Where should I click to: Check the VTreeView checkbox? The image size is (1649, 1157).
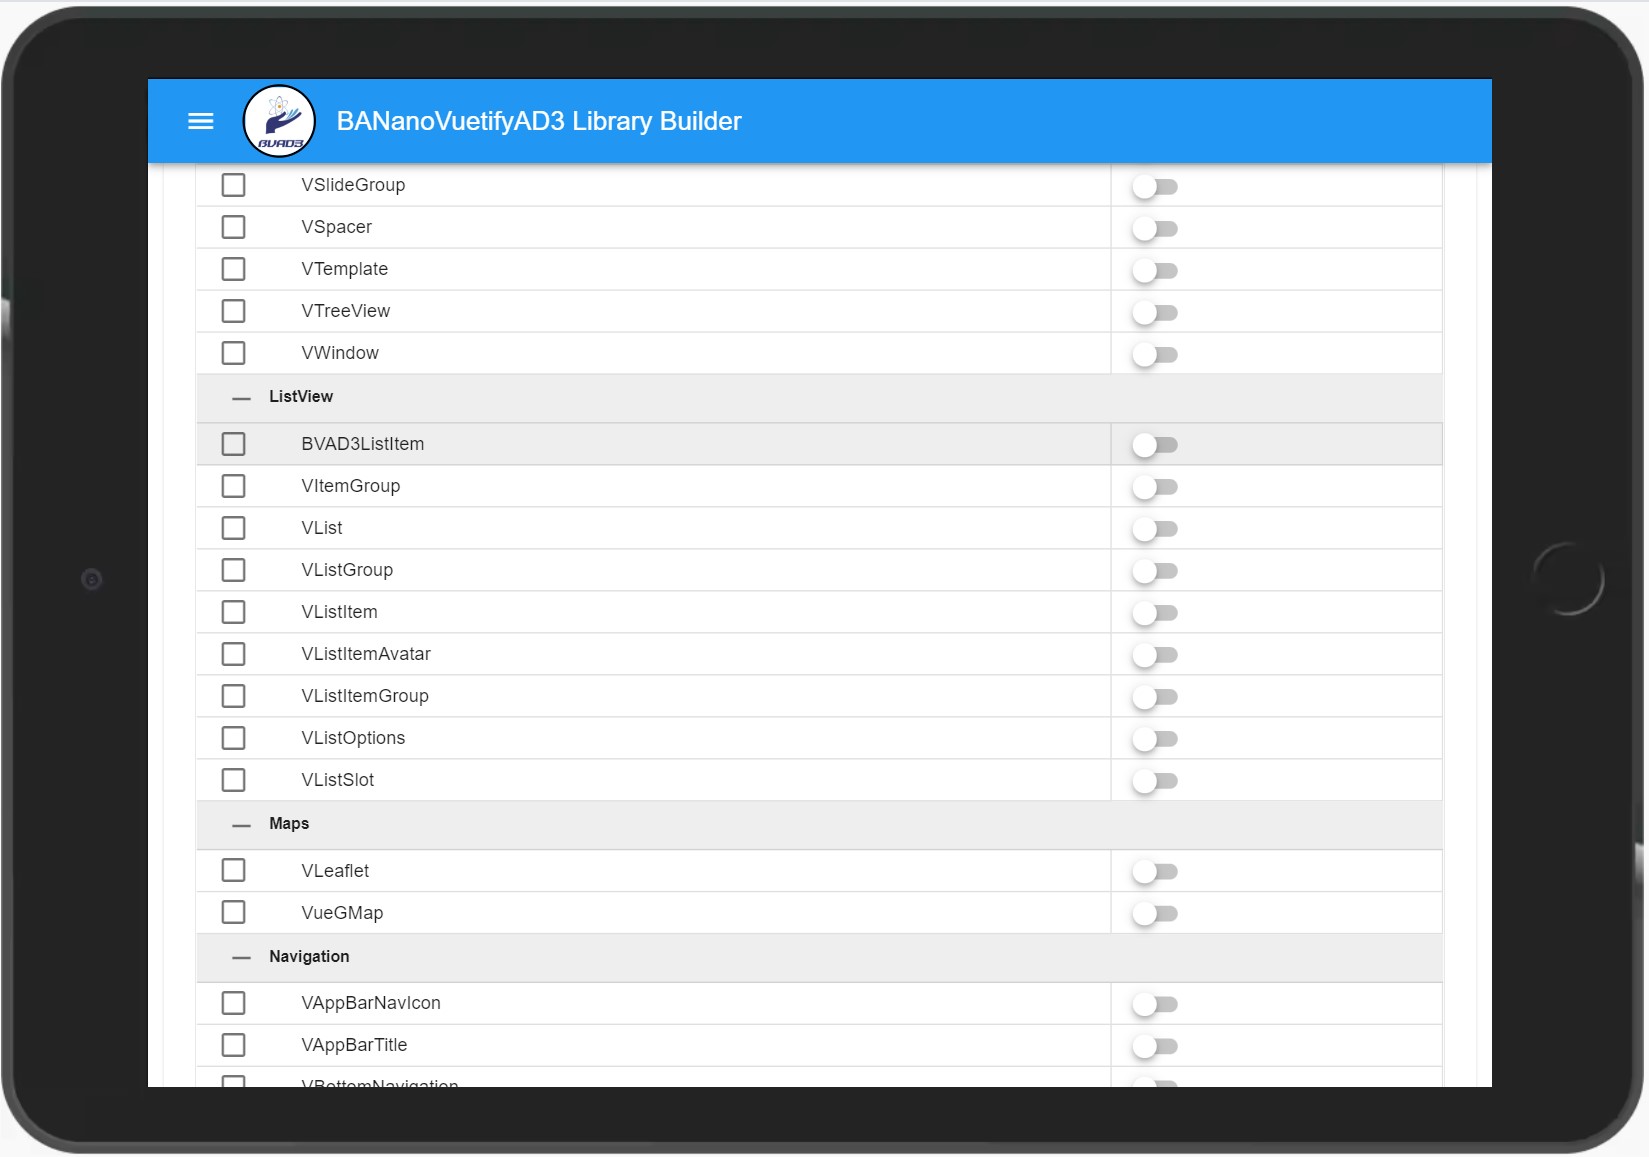[234, 310]
